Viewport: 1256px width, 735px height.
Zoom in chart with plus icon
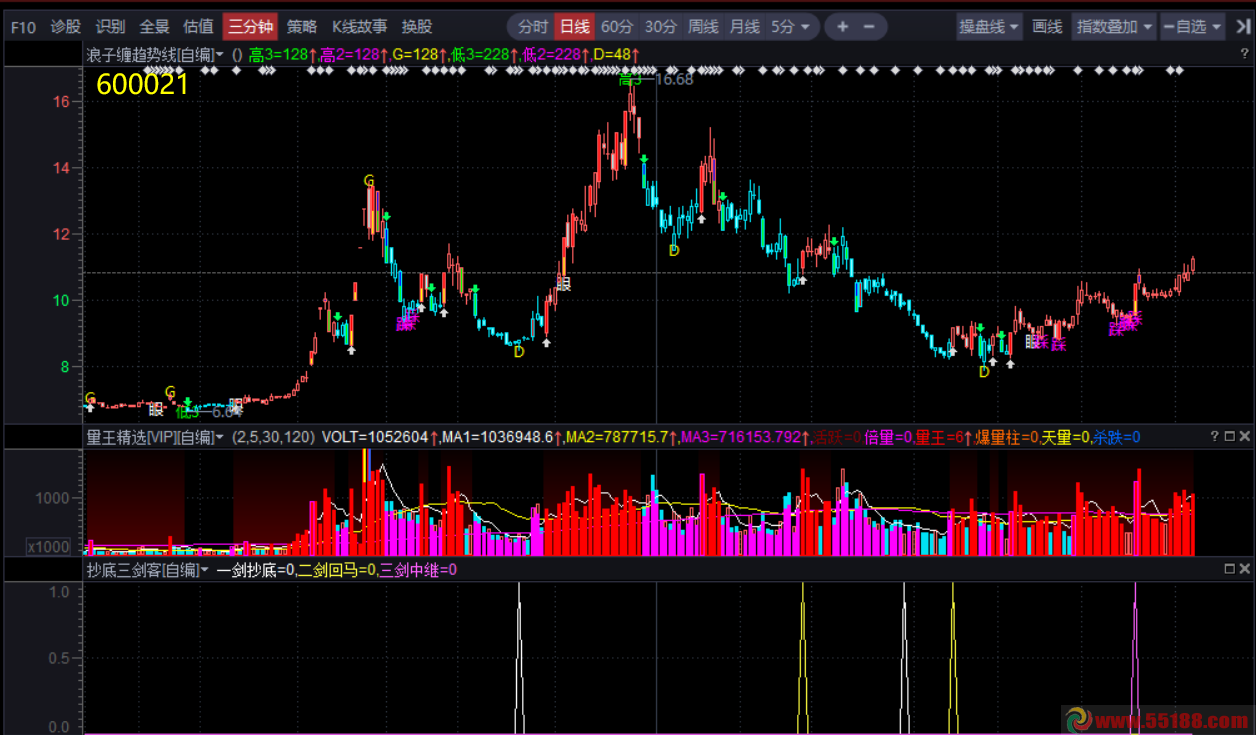point(843,27)
